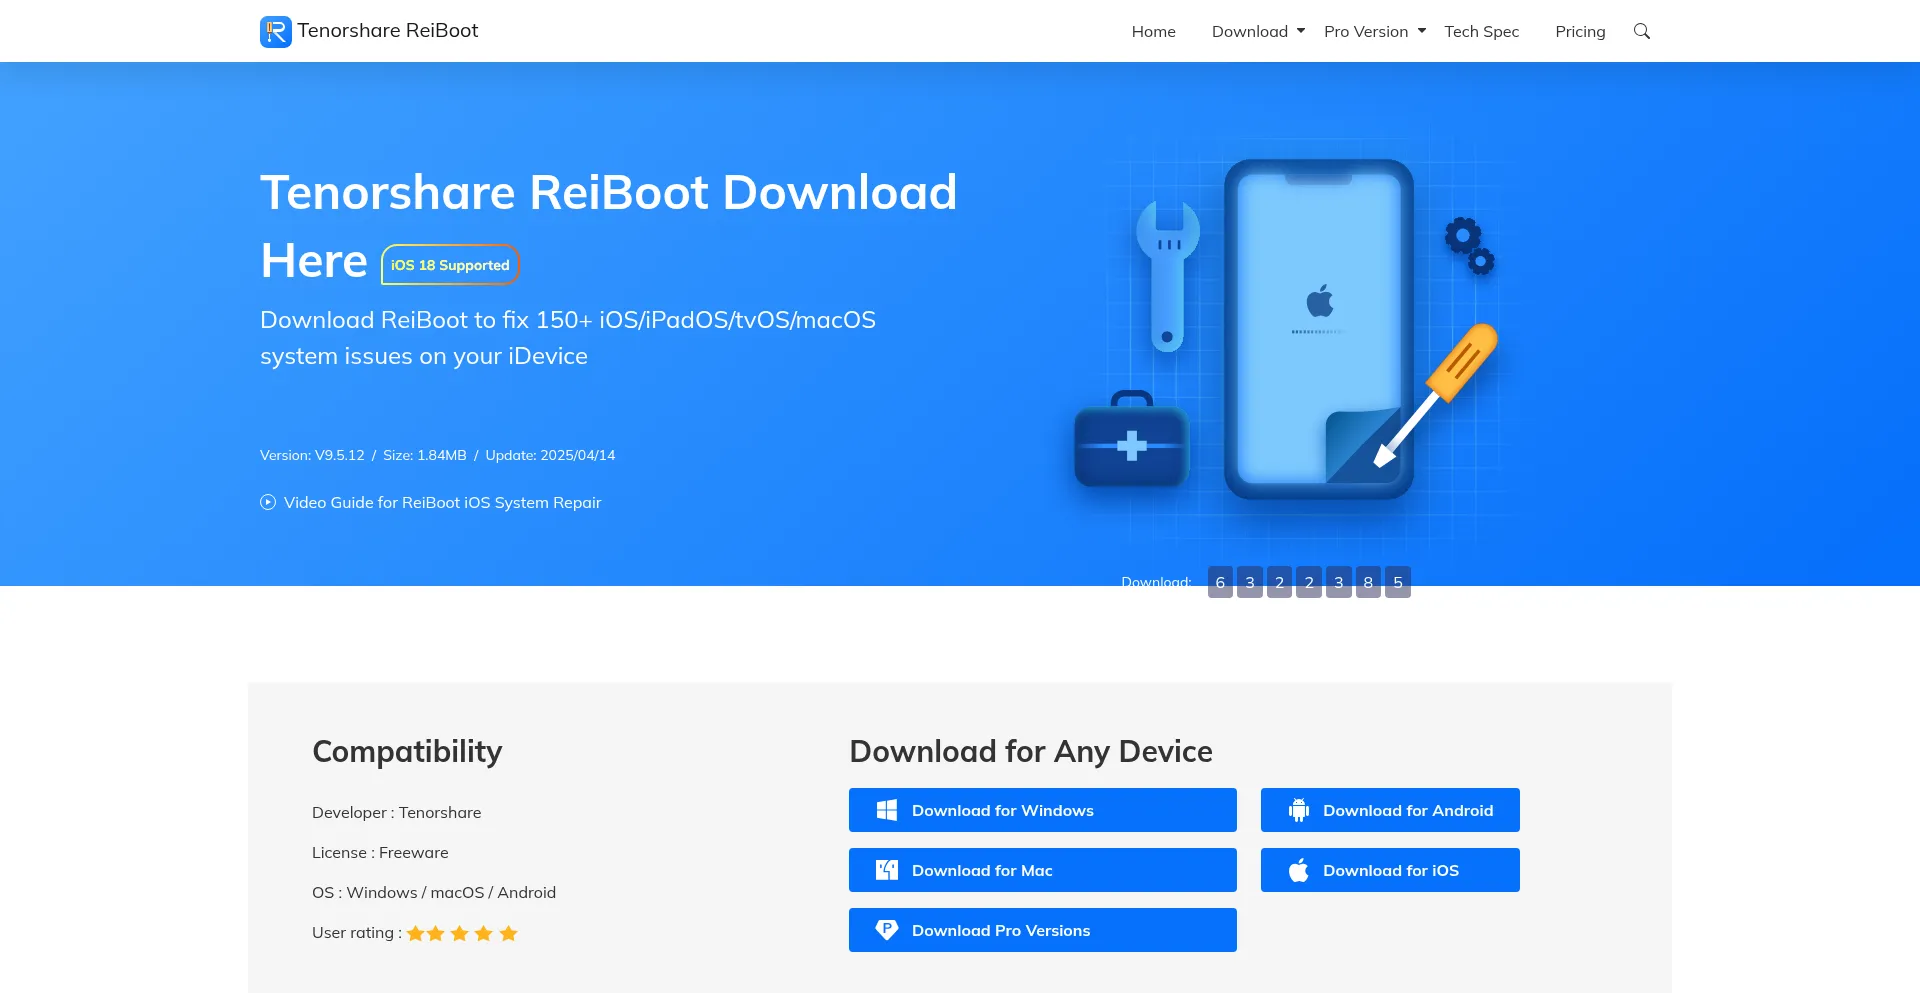Click the "Download ReiBoot to fix 150+" subtitle
1920x993 pixels.
(x=568, y=338)
